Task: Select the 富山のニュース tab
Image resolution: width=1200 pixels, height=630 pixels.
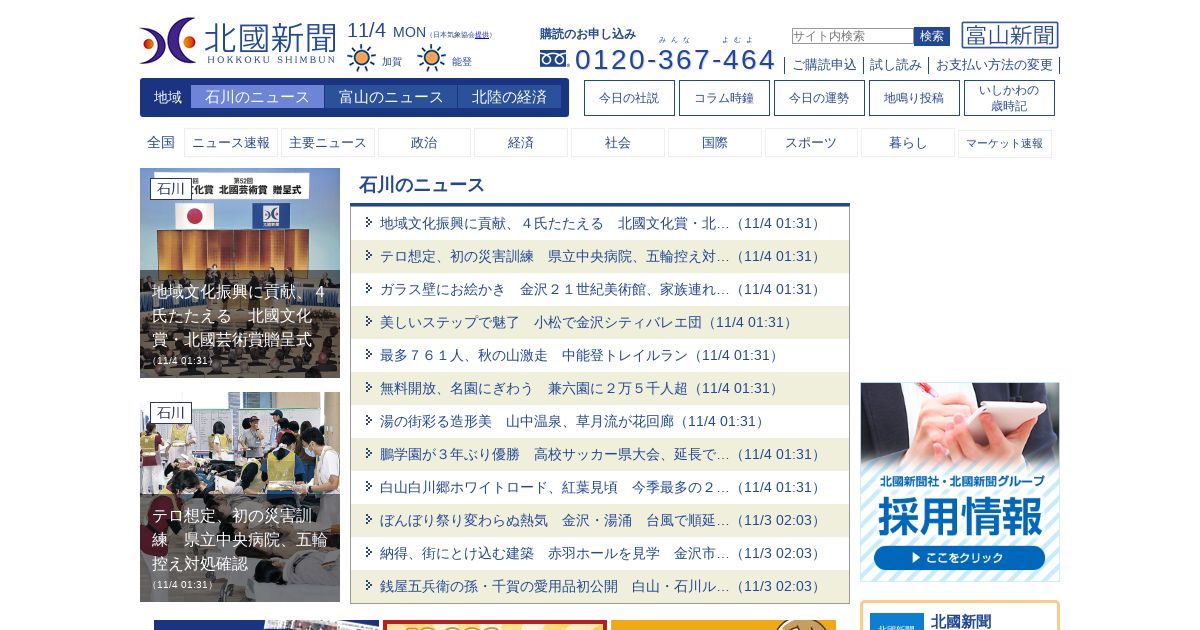Action: tap(391, 97)
